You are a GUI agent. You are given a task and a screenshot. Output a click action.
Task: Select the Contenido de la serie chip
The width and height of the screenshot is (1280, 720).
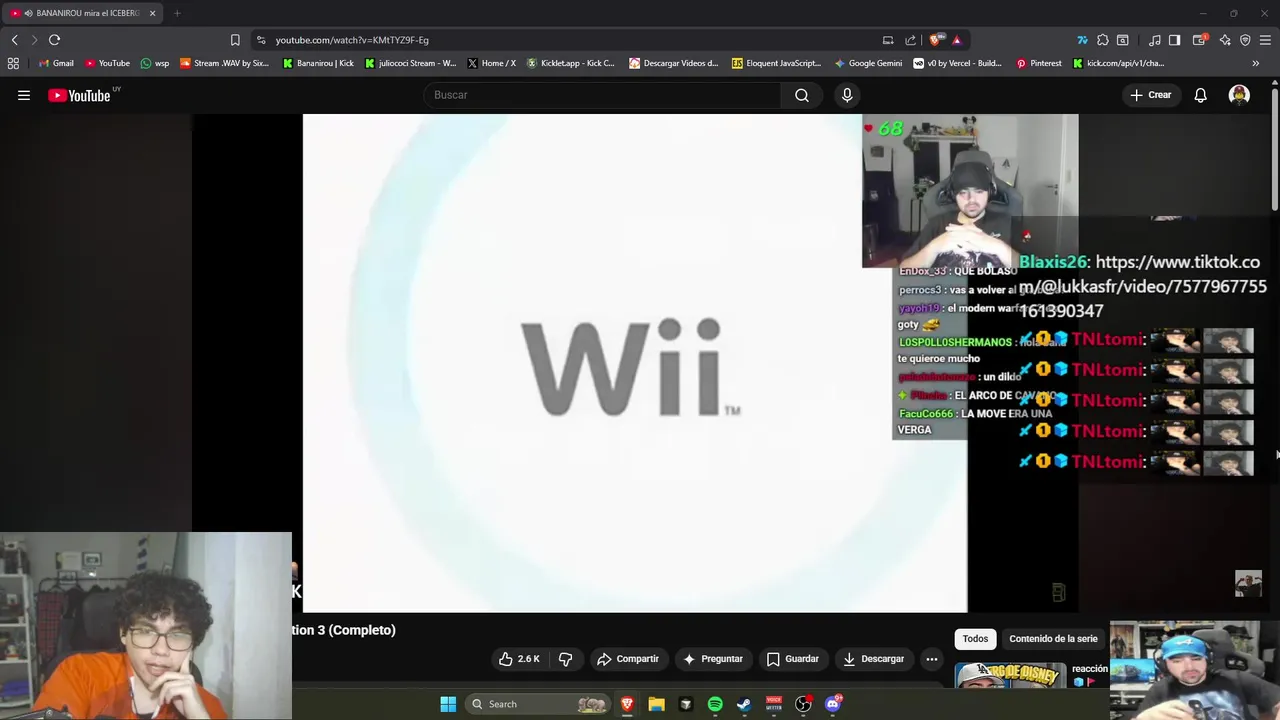coord(1053,639)
